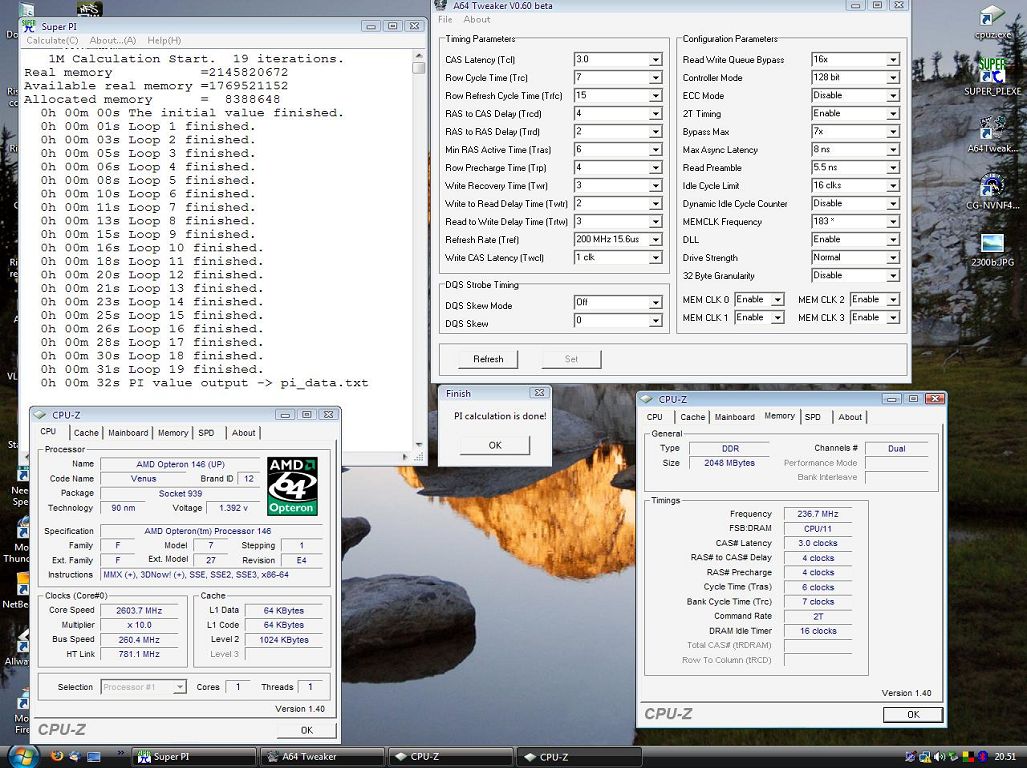Click the system tray clock
The image size is (1027, 768).
(x=1005, y=757)
